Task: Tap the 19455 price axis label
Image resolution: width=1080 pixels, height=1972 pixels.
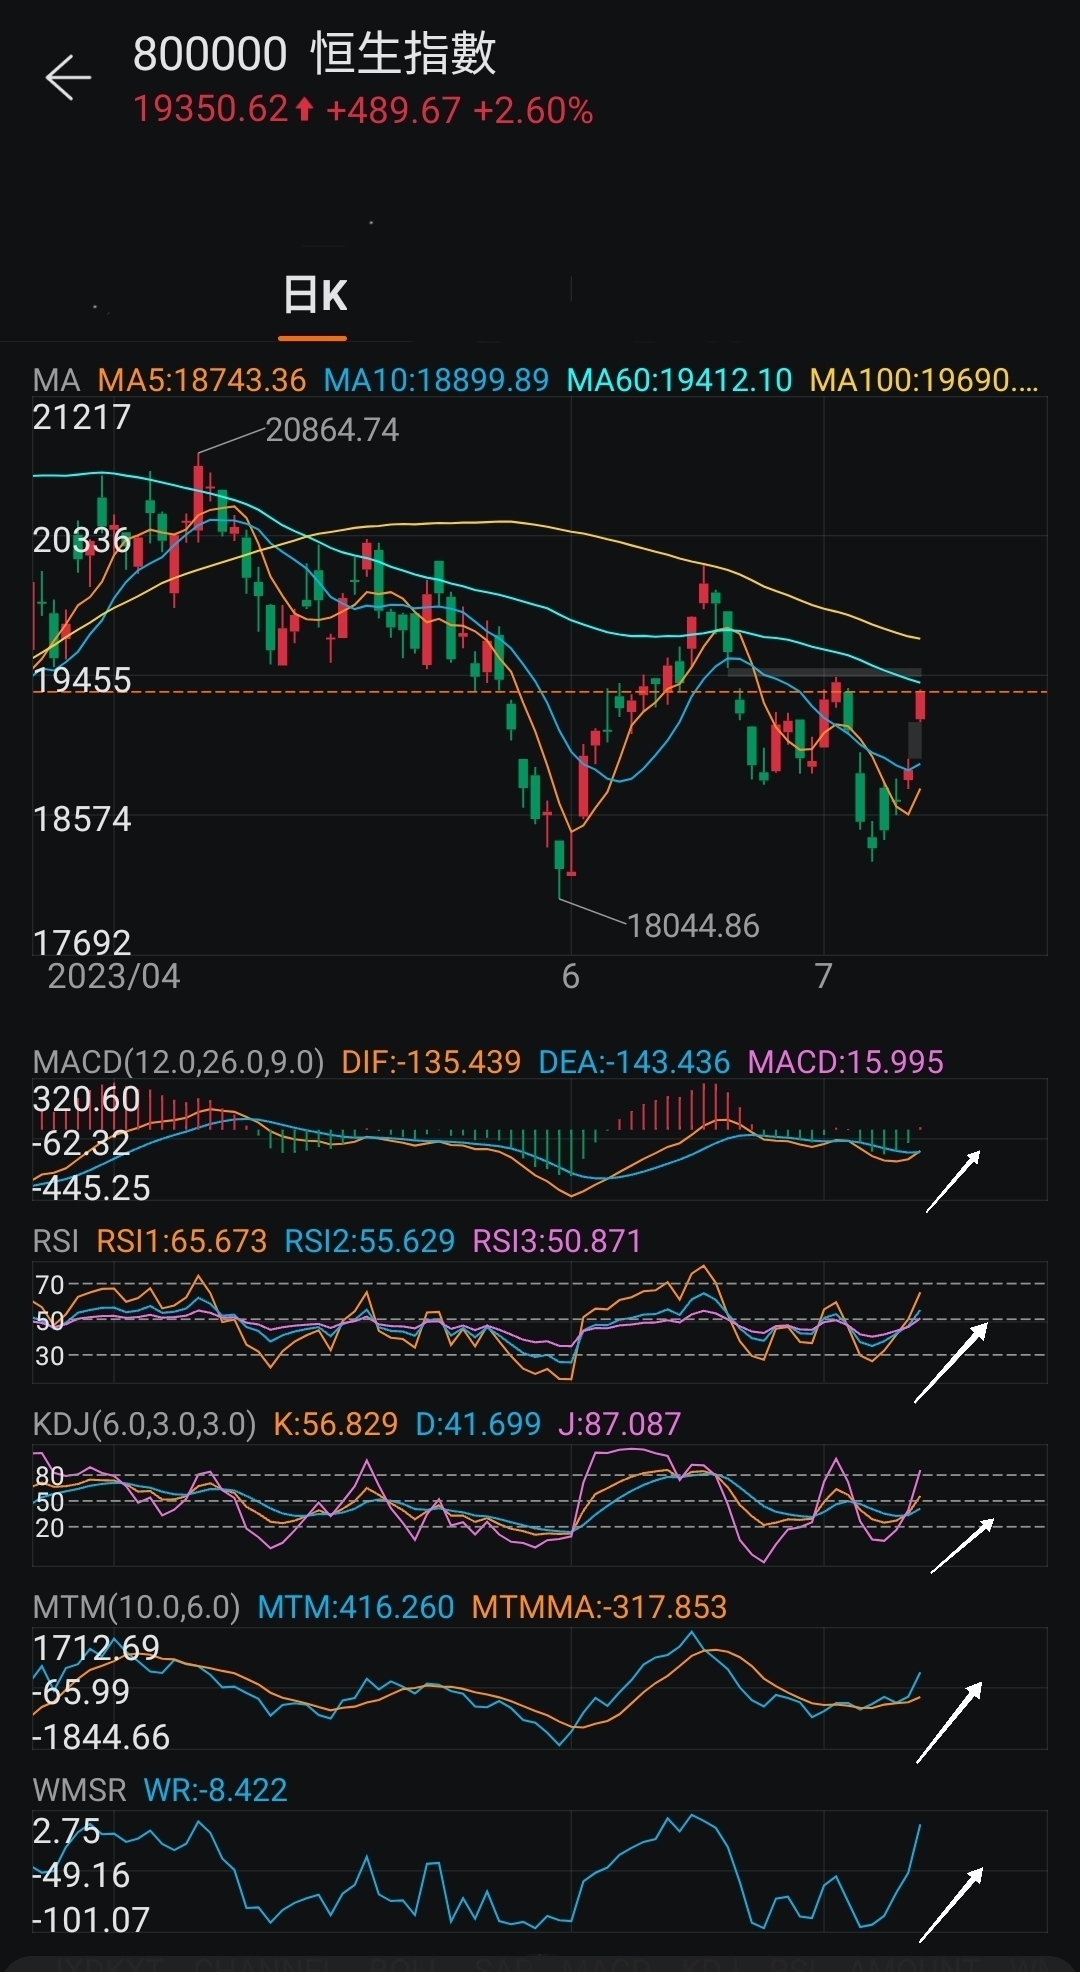Action: [x=82, y=680]
